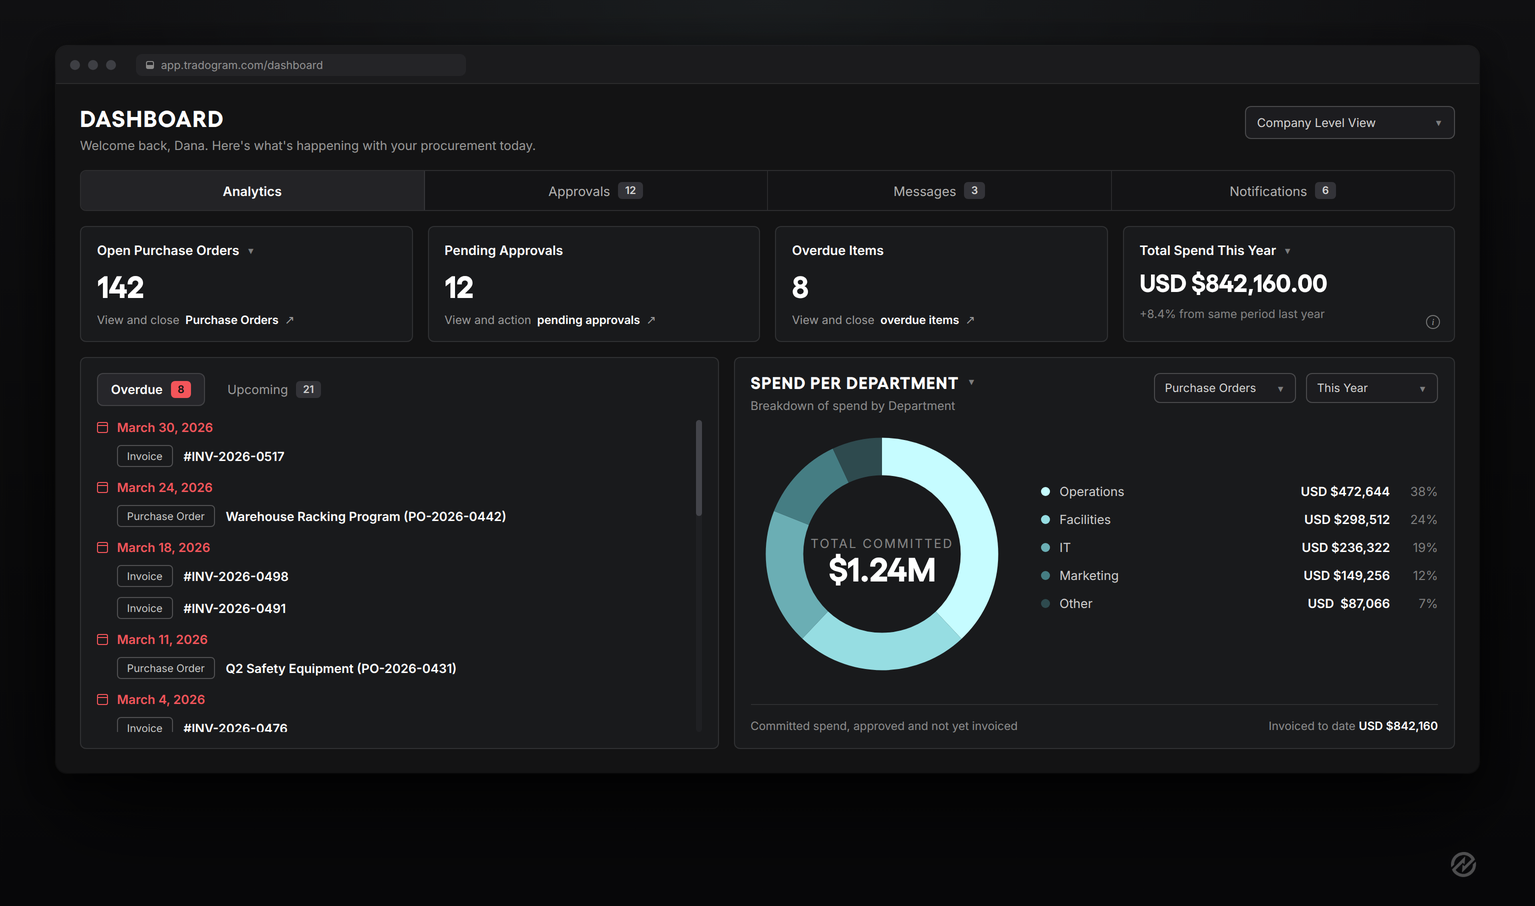Click Purchase Order tag for Warehouse Racking Program

(x=166, y=516)
